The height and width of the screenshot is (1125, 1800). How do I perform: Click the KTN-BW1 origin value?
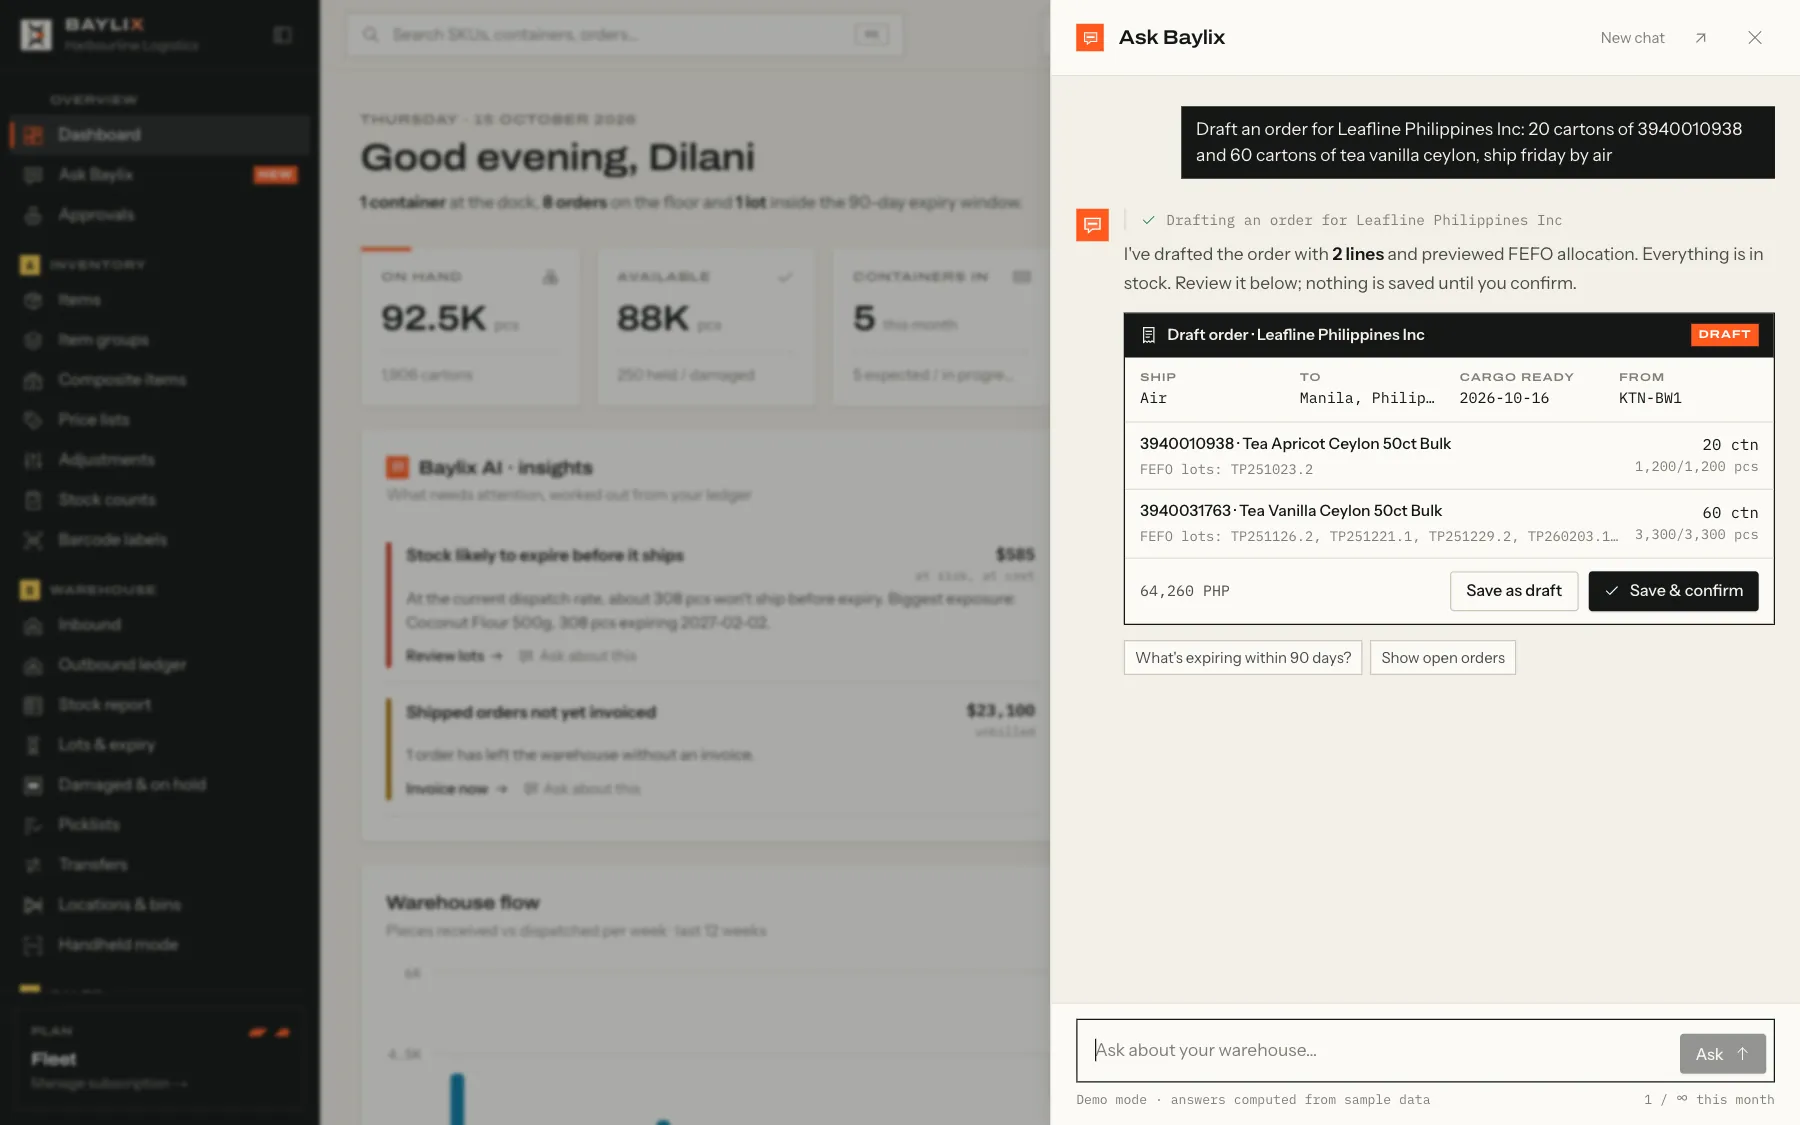1650,399
